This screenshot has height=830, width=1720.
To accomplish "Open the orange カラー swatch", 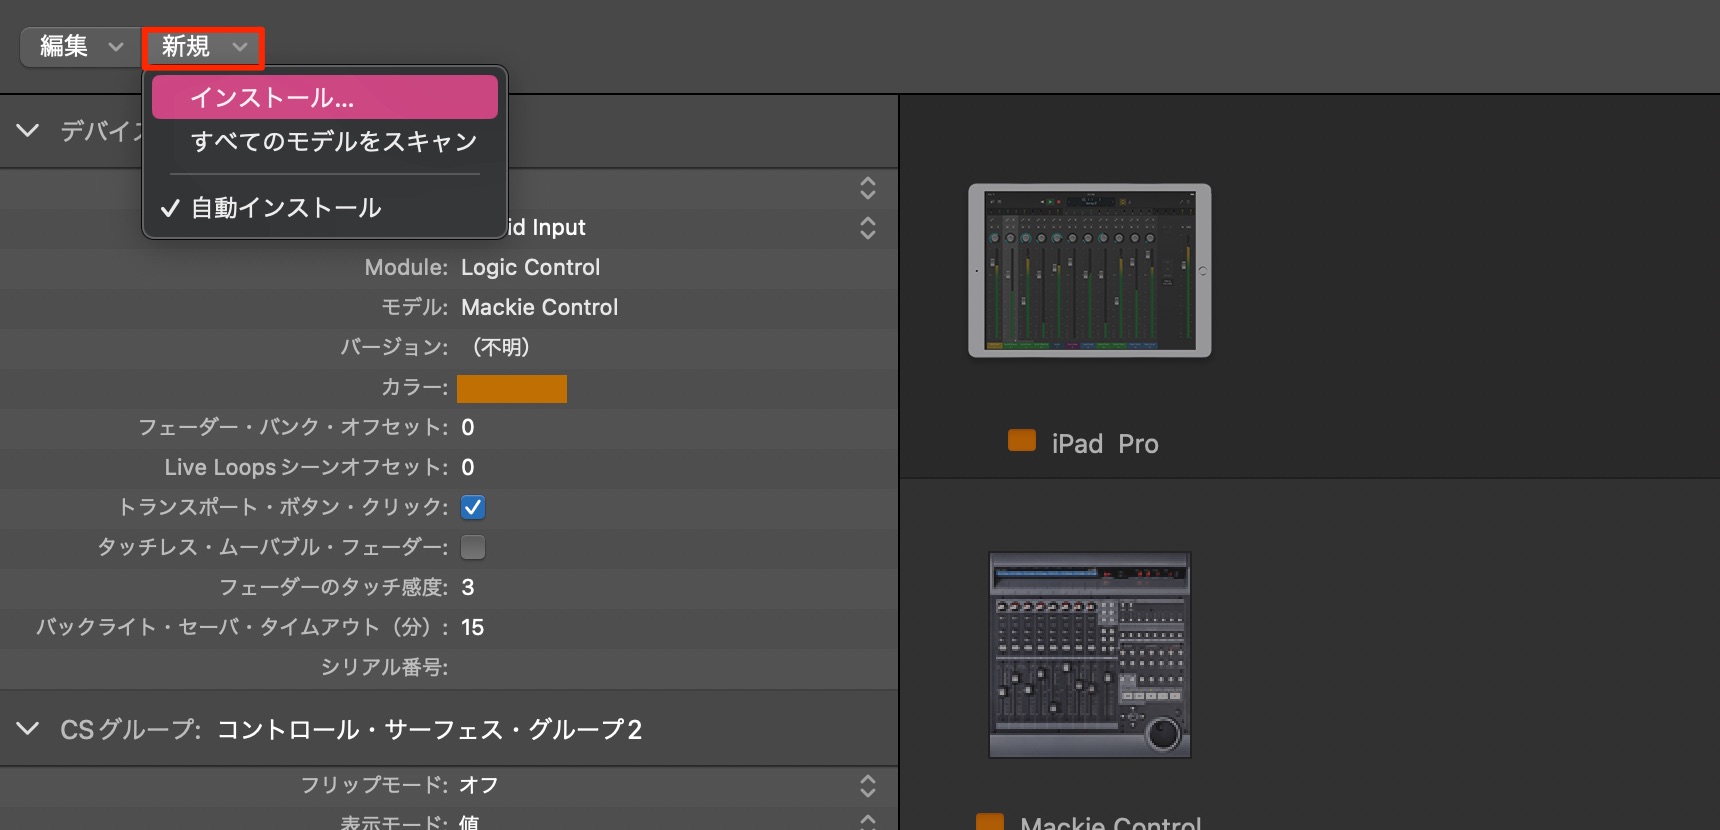I will [x=512, y=388].
